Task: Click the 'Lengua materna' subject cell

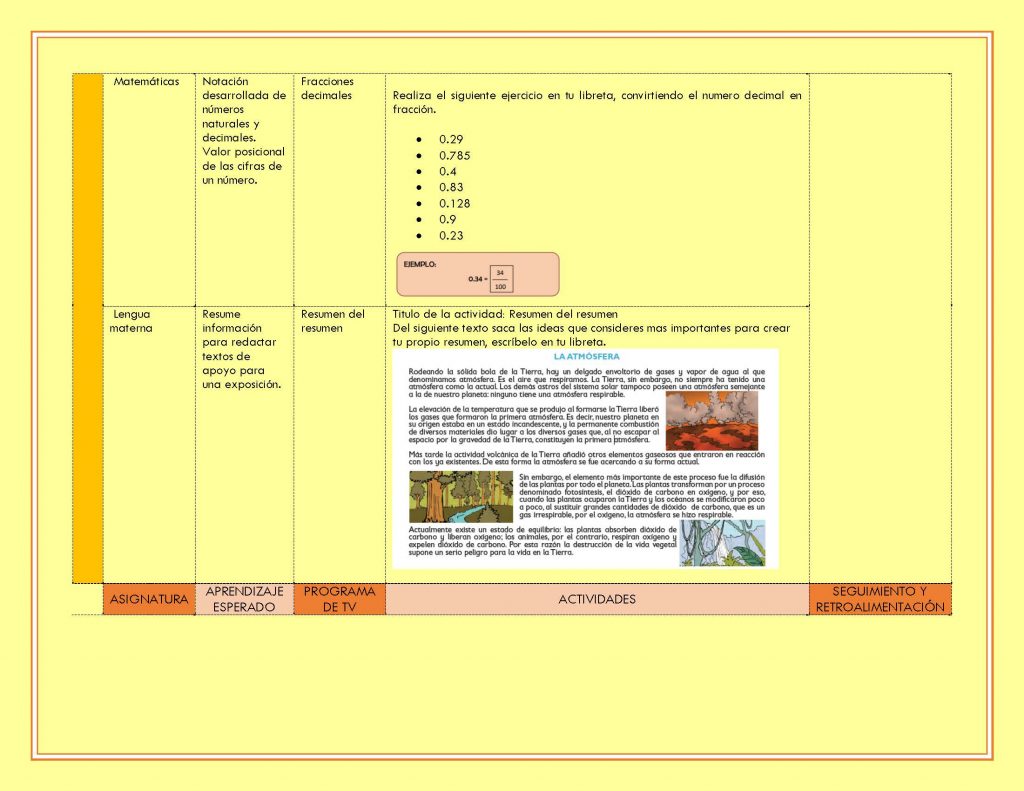Action: tap(149, 444)
